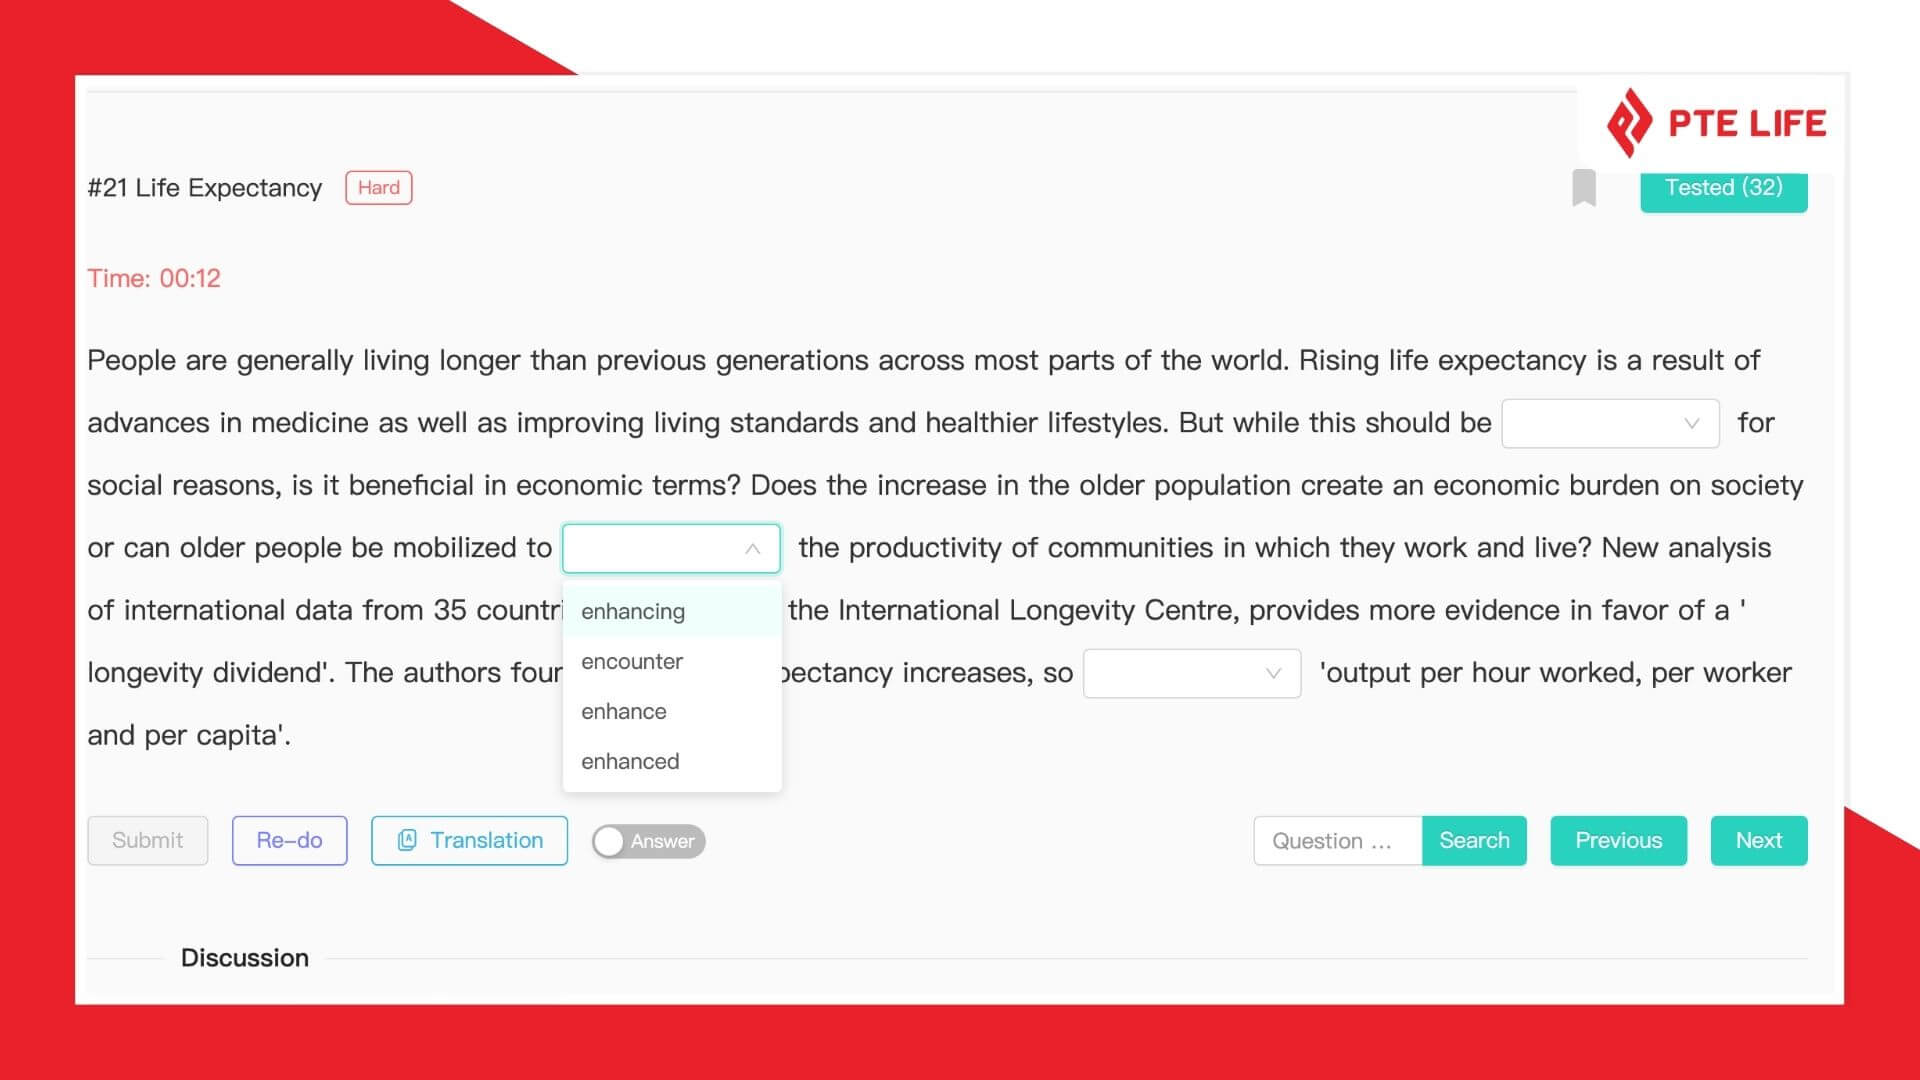1920x1080 pixels.
Task: Click the Hard difficulty tag
Action: click(x=379, y=188)
